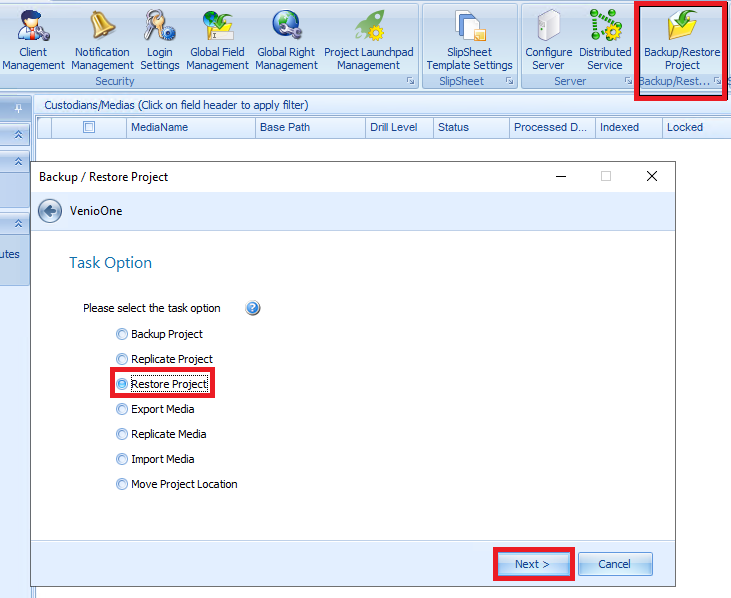Expand the SlipSheet group dialog launcher
This screenshot has height=598, width=731.
(x=510, y=81)
